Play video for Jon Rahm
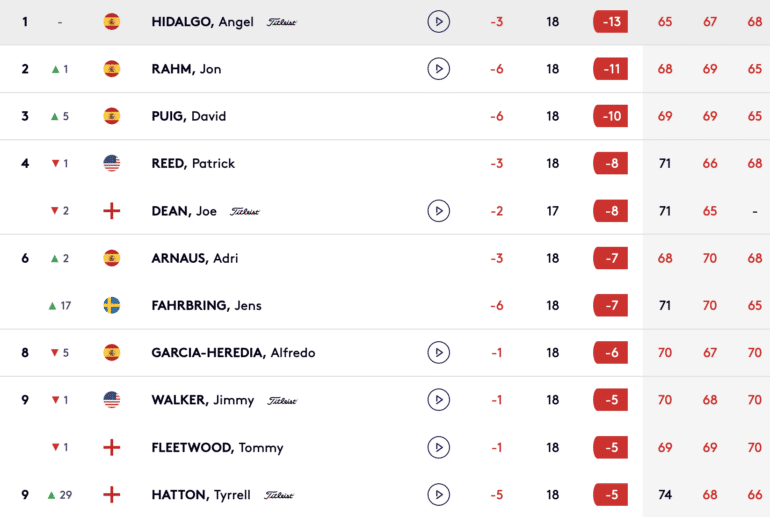The height and width of the screenshot is (517, 770). pos(439,69)
